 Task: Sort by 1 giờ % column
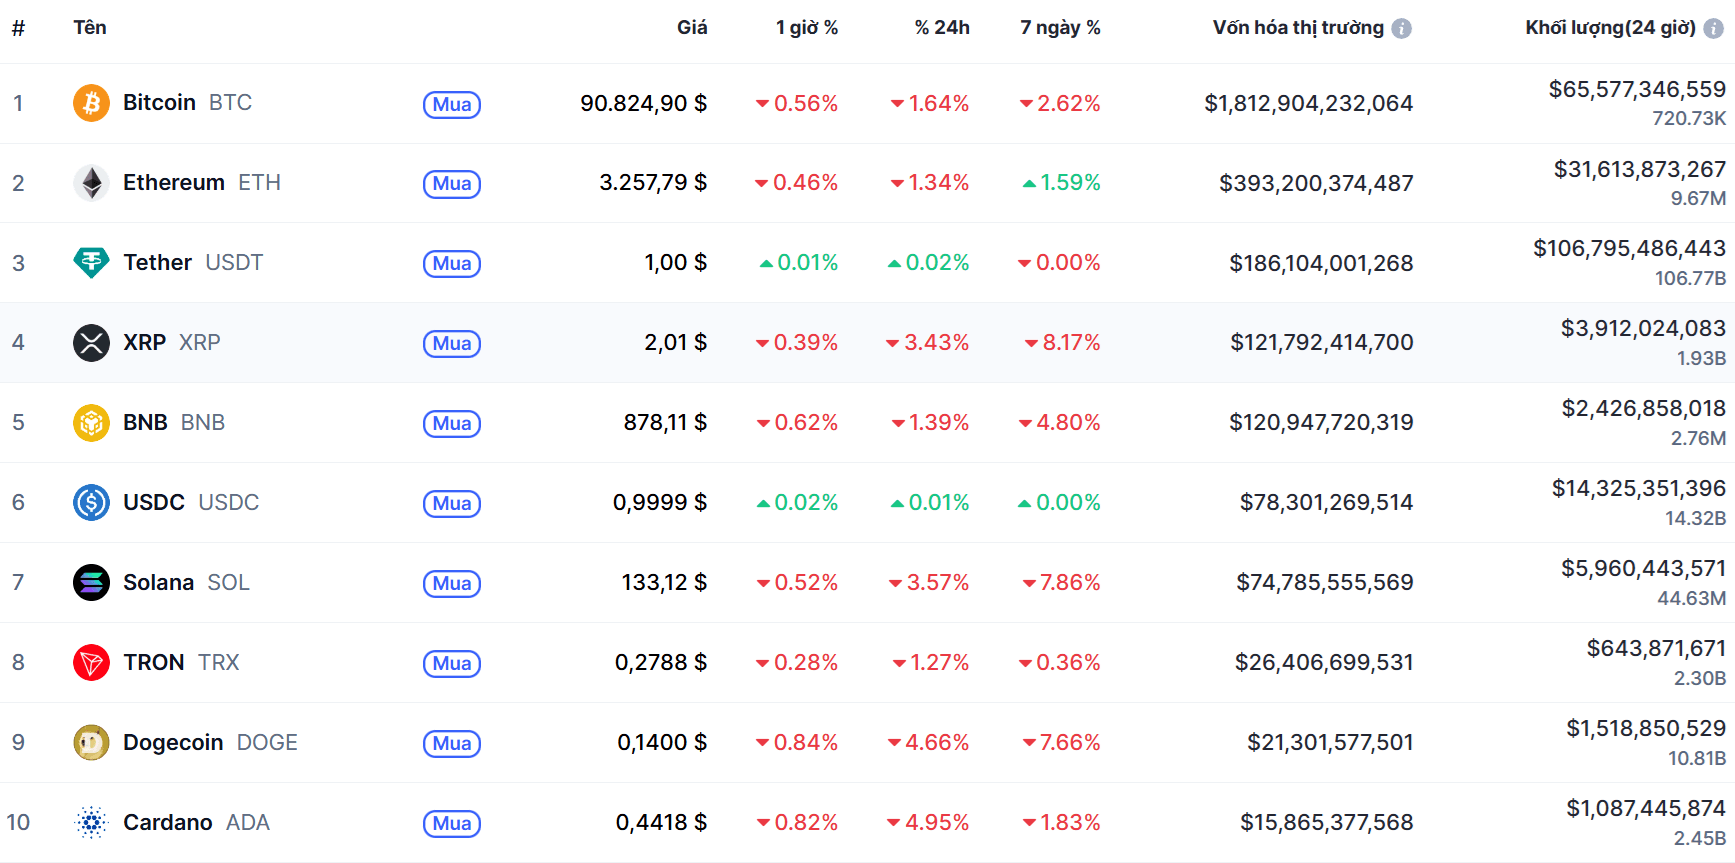[807, 28]
